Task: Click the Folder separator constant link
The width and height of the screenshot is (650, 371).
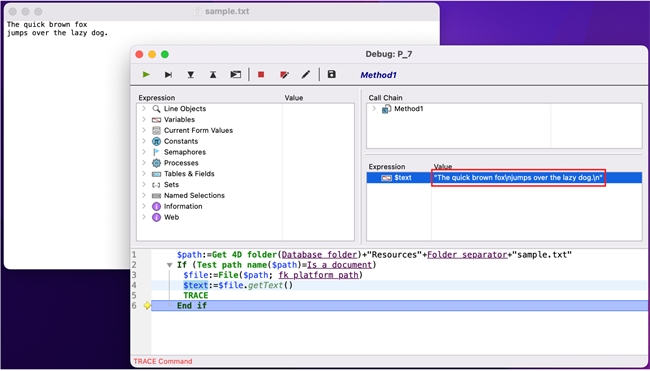Action: [x=467, y=255]
